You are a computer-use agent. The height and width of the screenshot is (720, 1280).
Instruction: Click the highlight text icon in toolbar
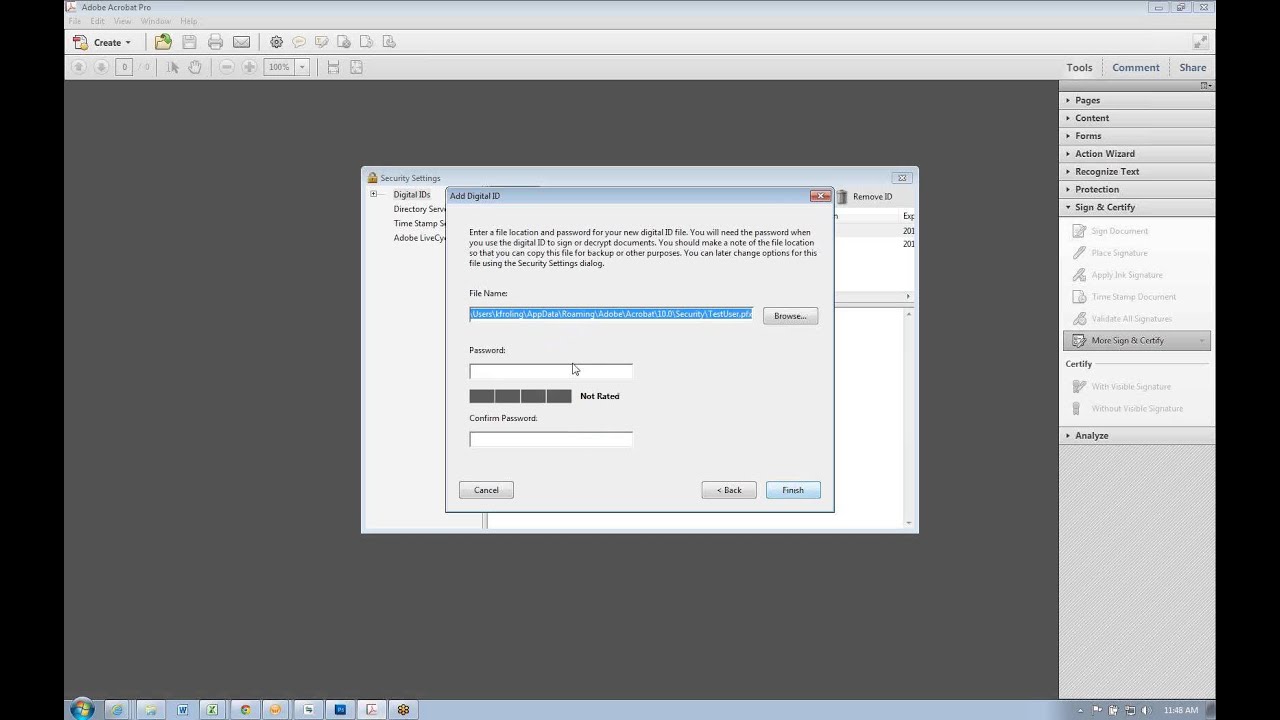pos(321,42)
